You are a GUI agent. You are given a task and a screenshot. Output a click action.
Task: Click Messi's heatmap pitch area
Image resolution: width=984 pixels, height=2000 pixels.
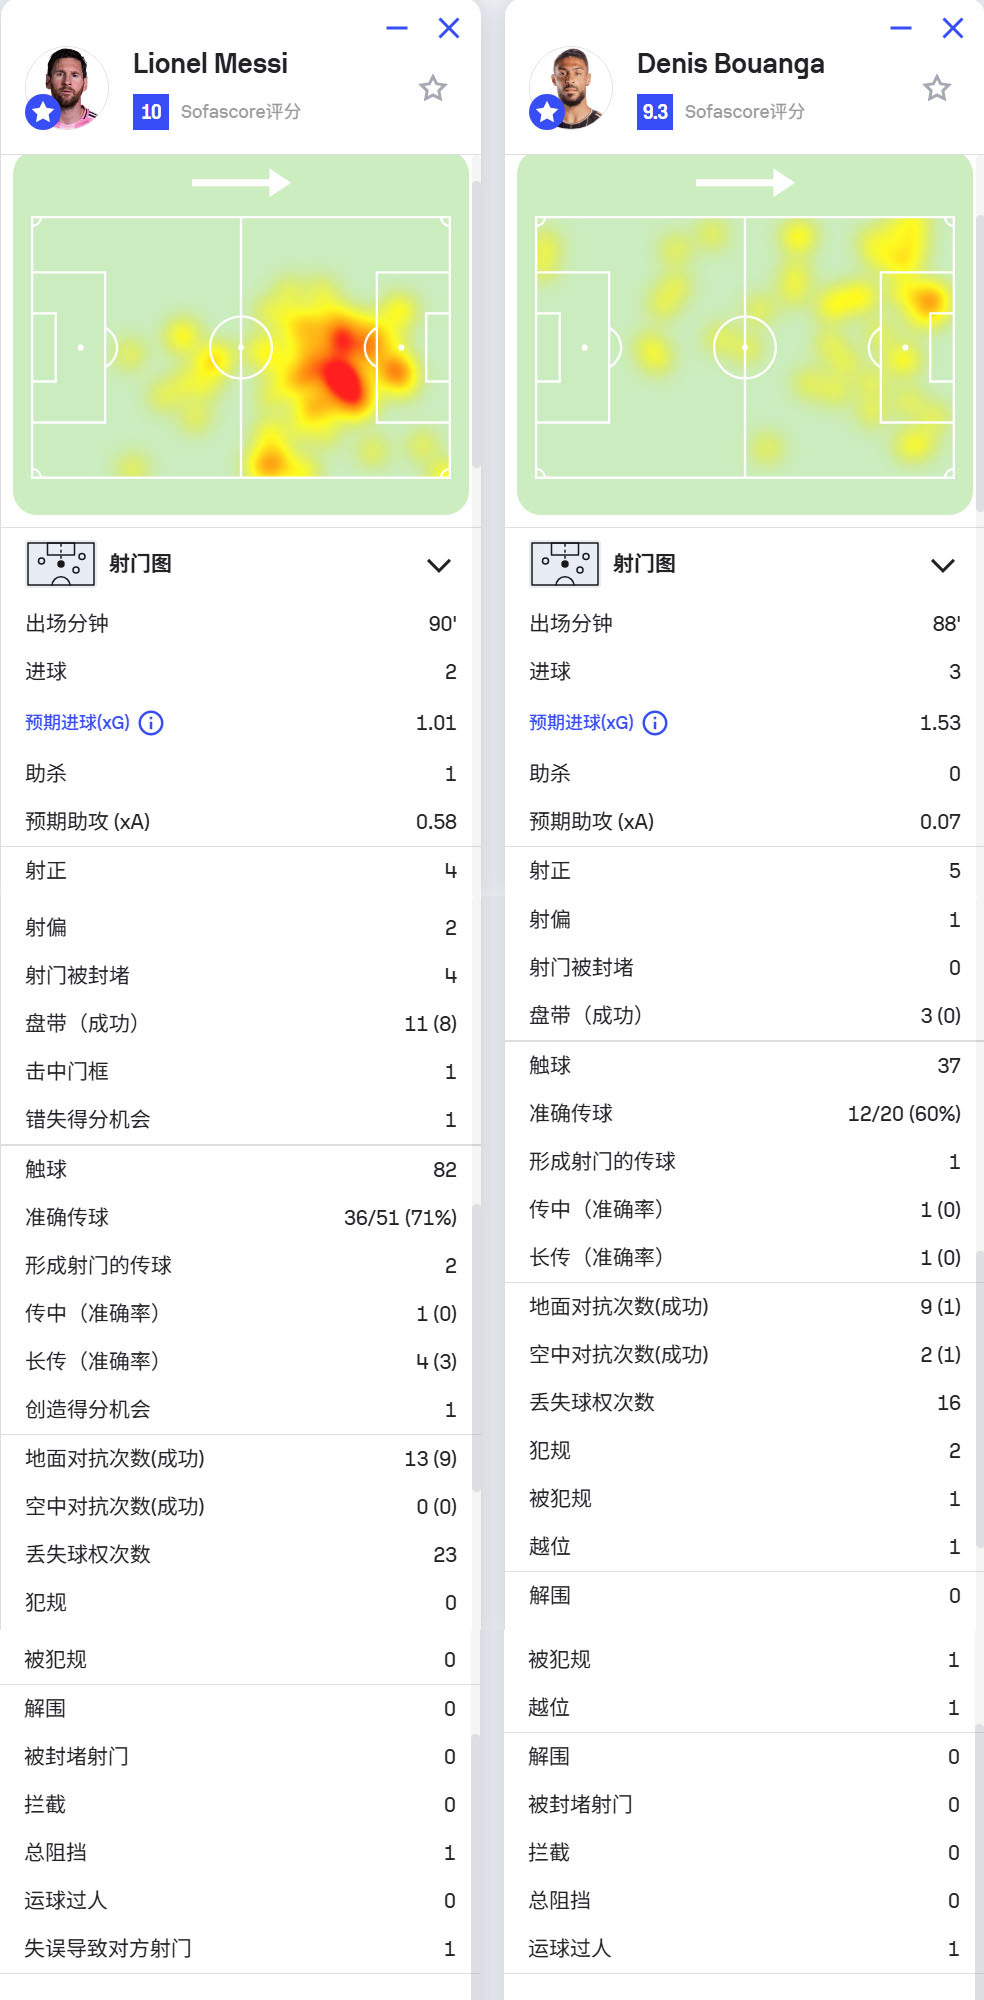pos(241,334)
